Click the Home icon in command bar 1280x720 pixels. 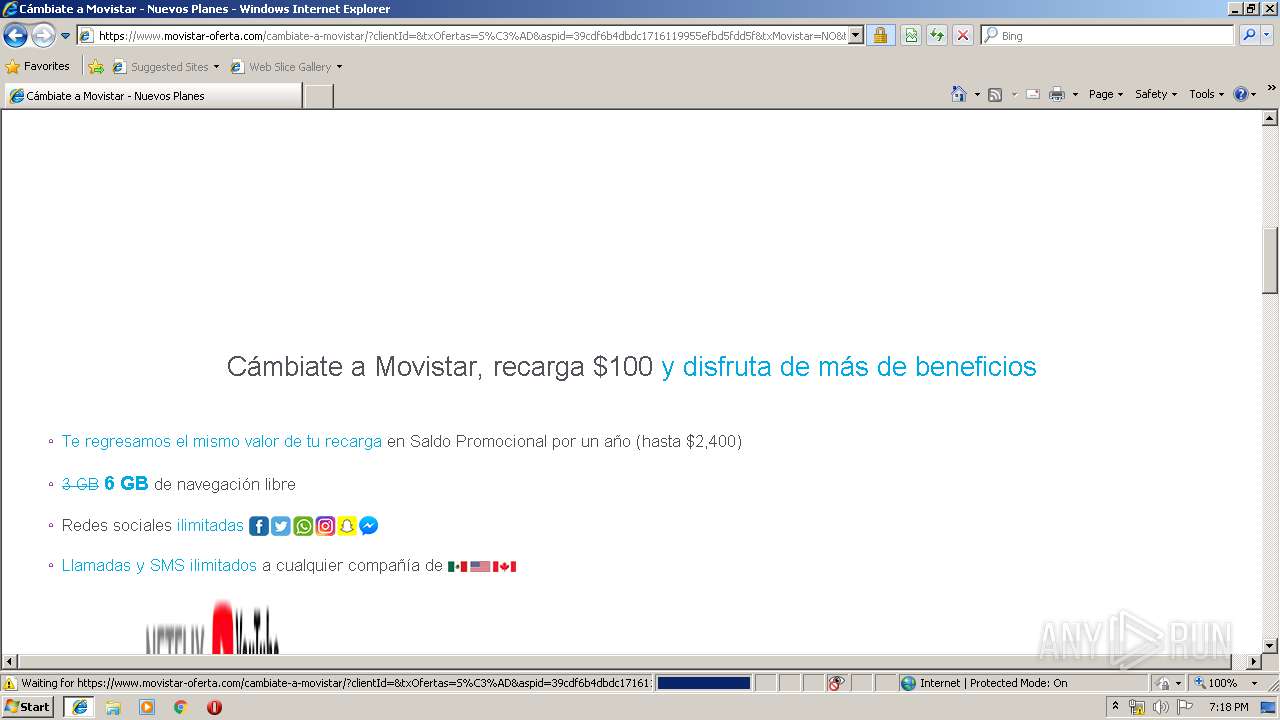pos(959,94)
